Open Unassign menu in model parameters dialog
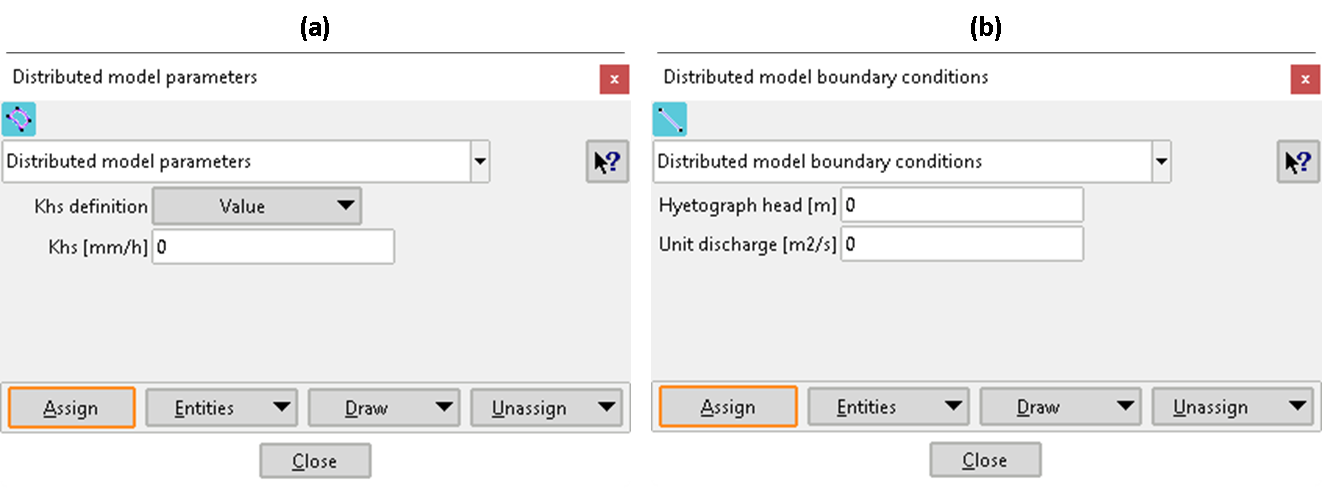The image size is (1322, 488). [x=546, y=408]
